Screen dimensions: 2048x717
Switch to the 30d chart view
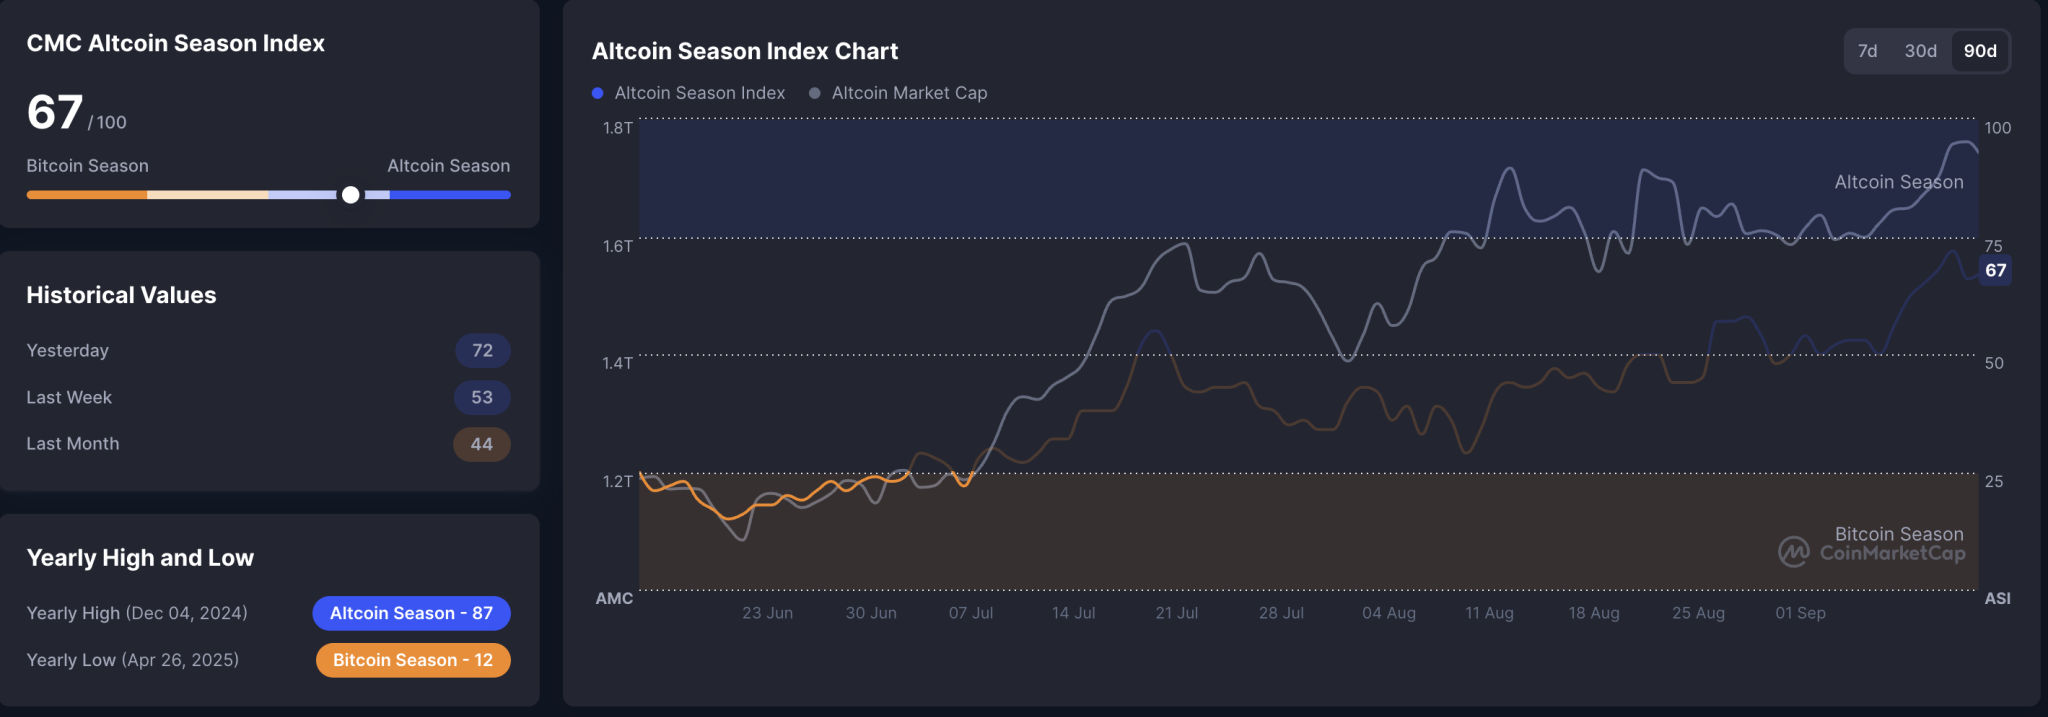(x=1919, y=50)
